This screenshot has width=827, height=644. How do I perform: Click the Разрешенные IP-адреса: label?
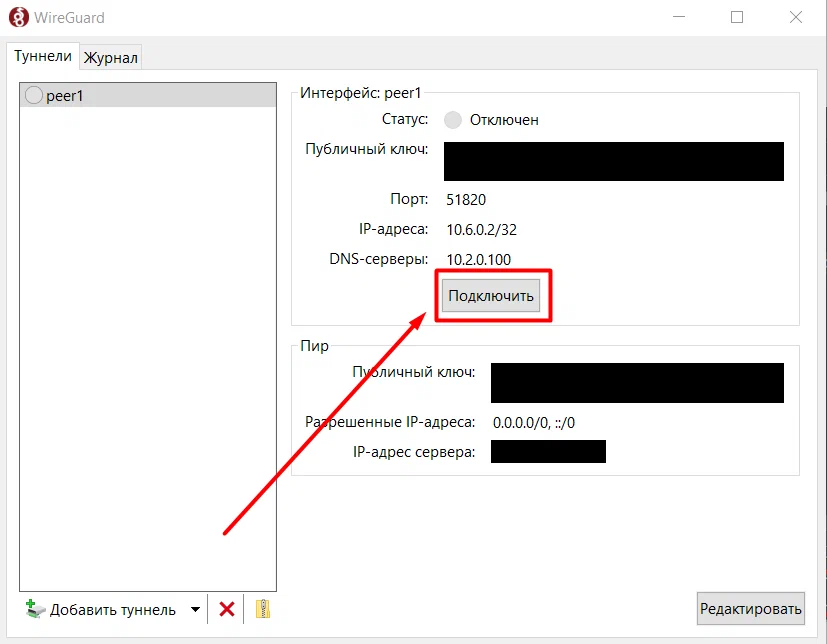click(x=390, y=422)
